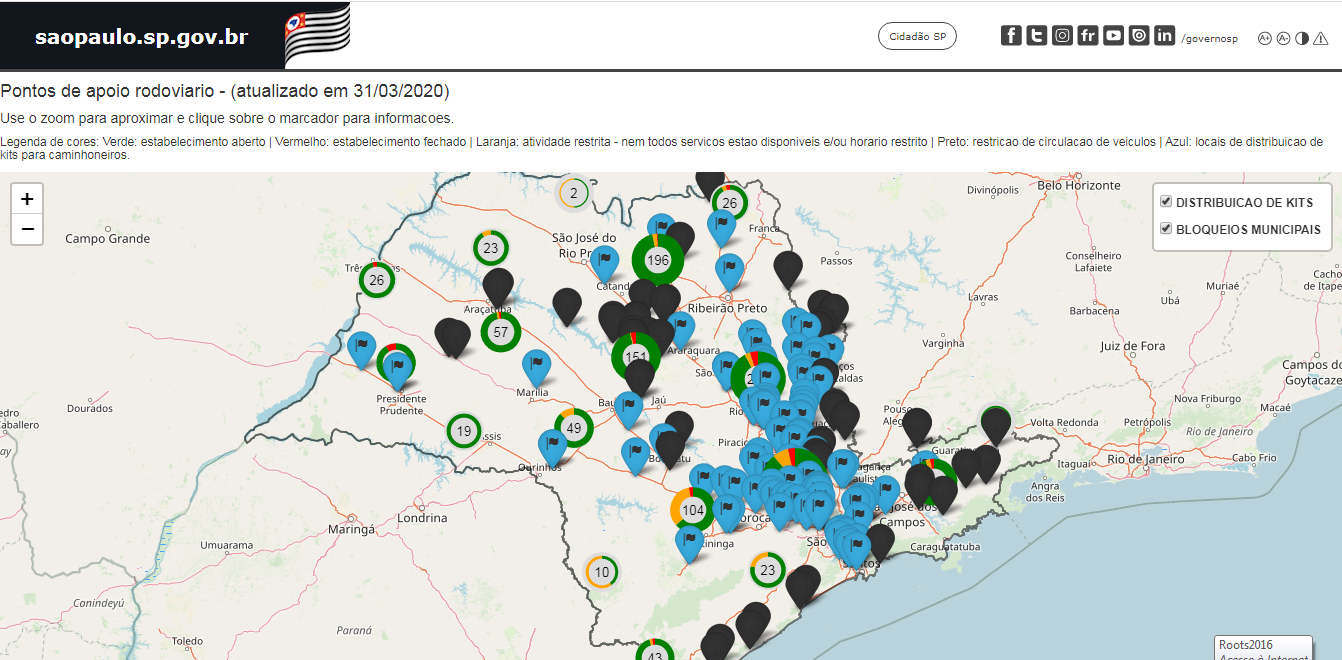The width and height of the screenshot is (1342, 660).
Task: Zoom out the map with minus button
Action: pyautogui.click(x=27, y=229)
